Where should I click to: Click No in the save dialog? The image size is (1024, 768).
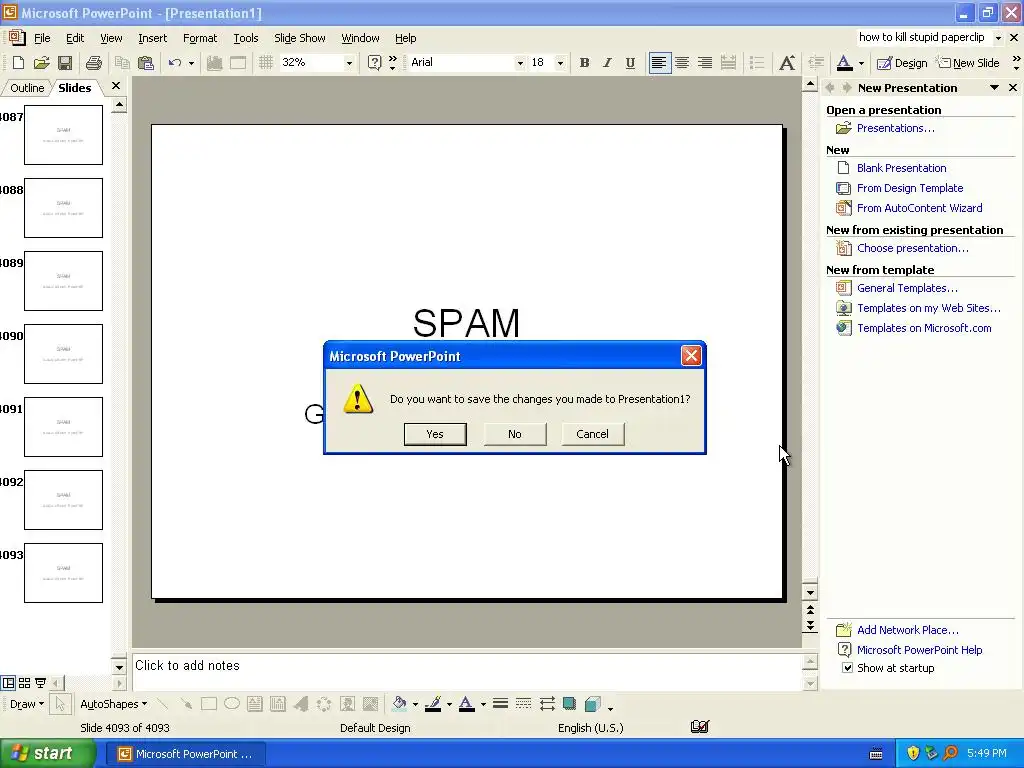pos(515,434)
